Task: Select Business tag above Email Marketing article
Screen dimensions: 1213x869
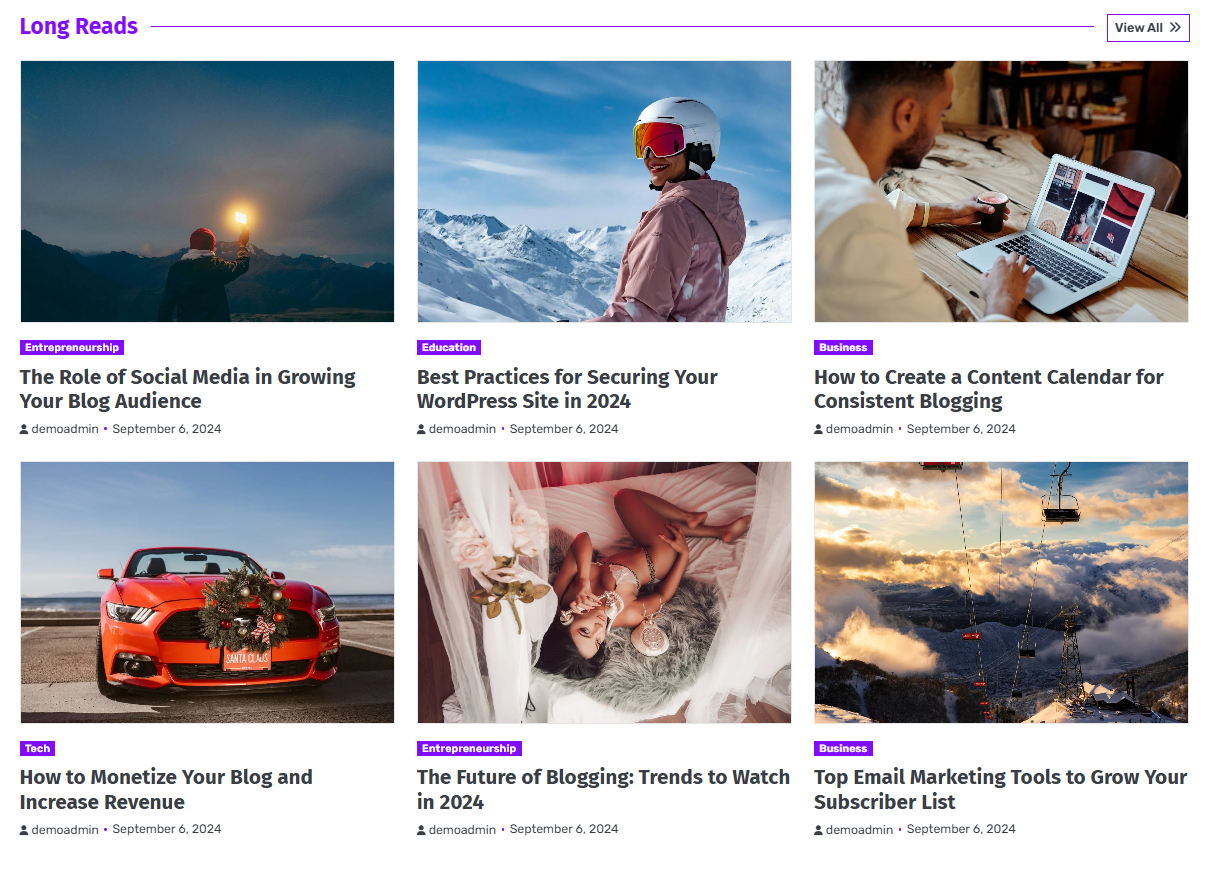Action: [843, 748]
